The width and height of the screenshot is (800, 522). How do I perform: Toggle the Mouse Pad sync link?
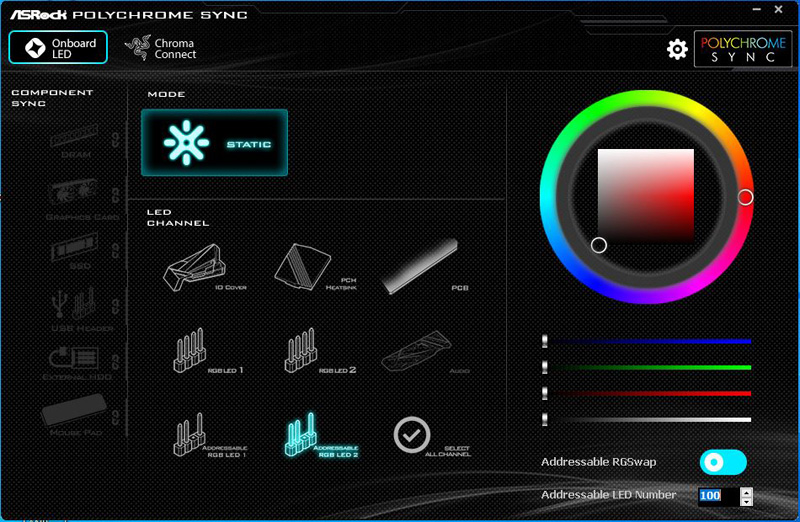coord(116,417)
